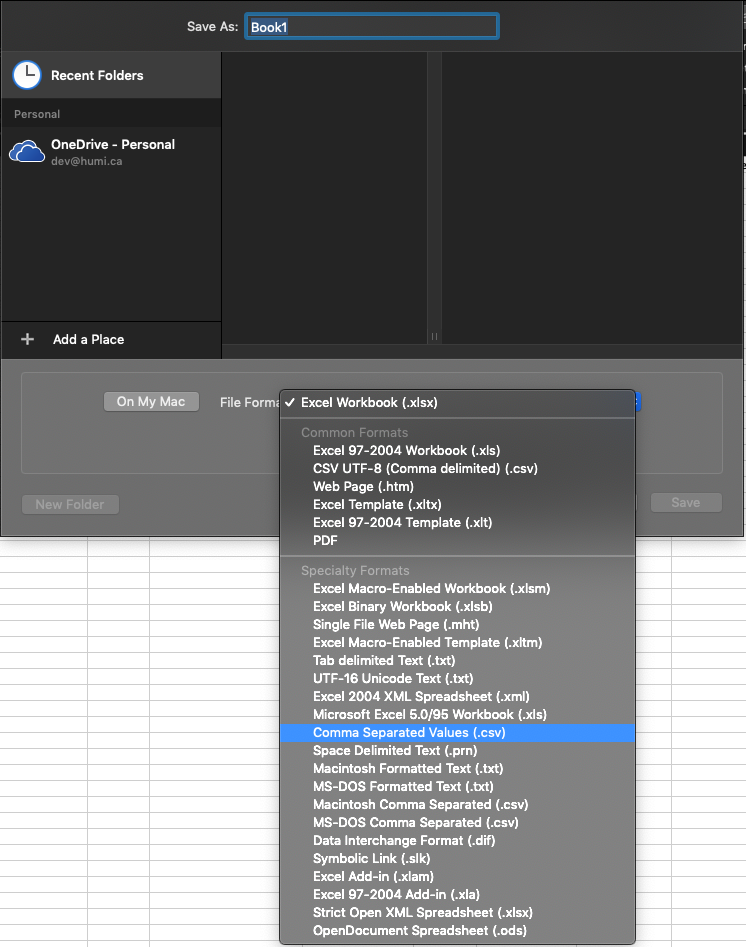Screen dimensions: 746x947
Task: Click the New Folder button
Action: click(x=70, y=504)
